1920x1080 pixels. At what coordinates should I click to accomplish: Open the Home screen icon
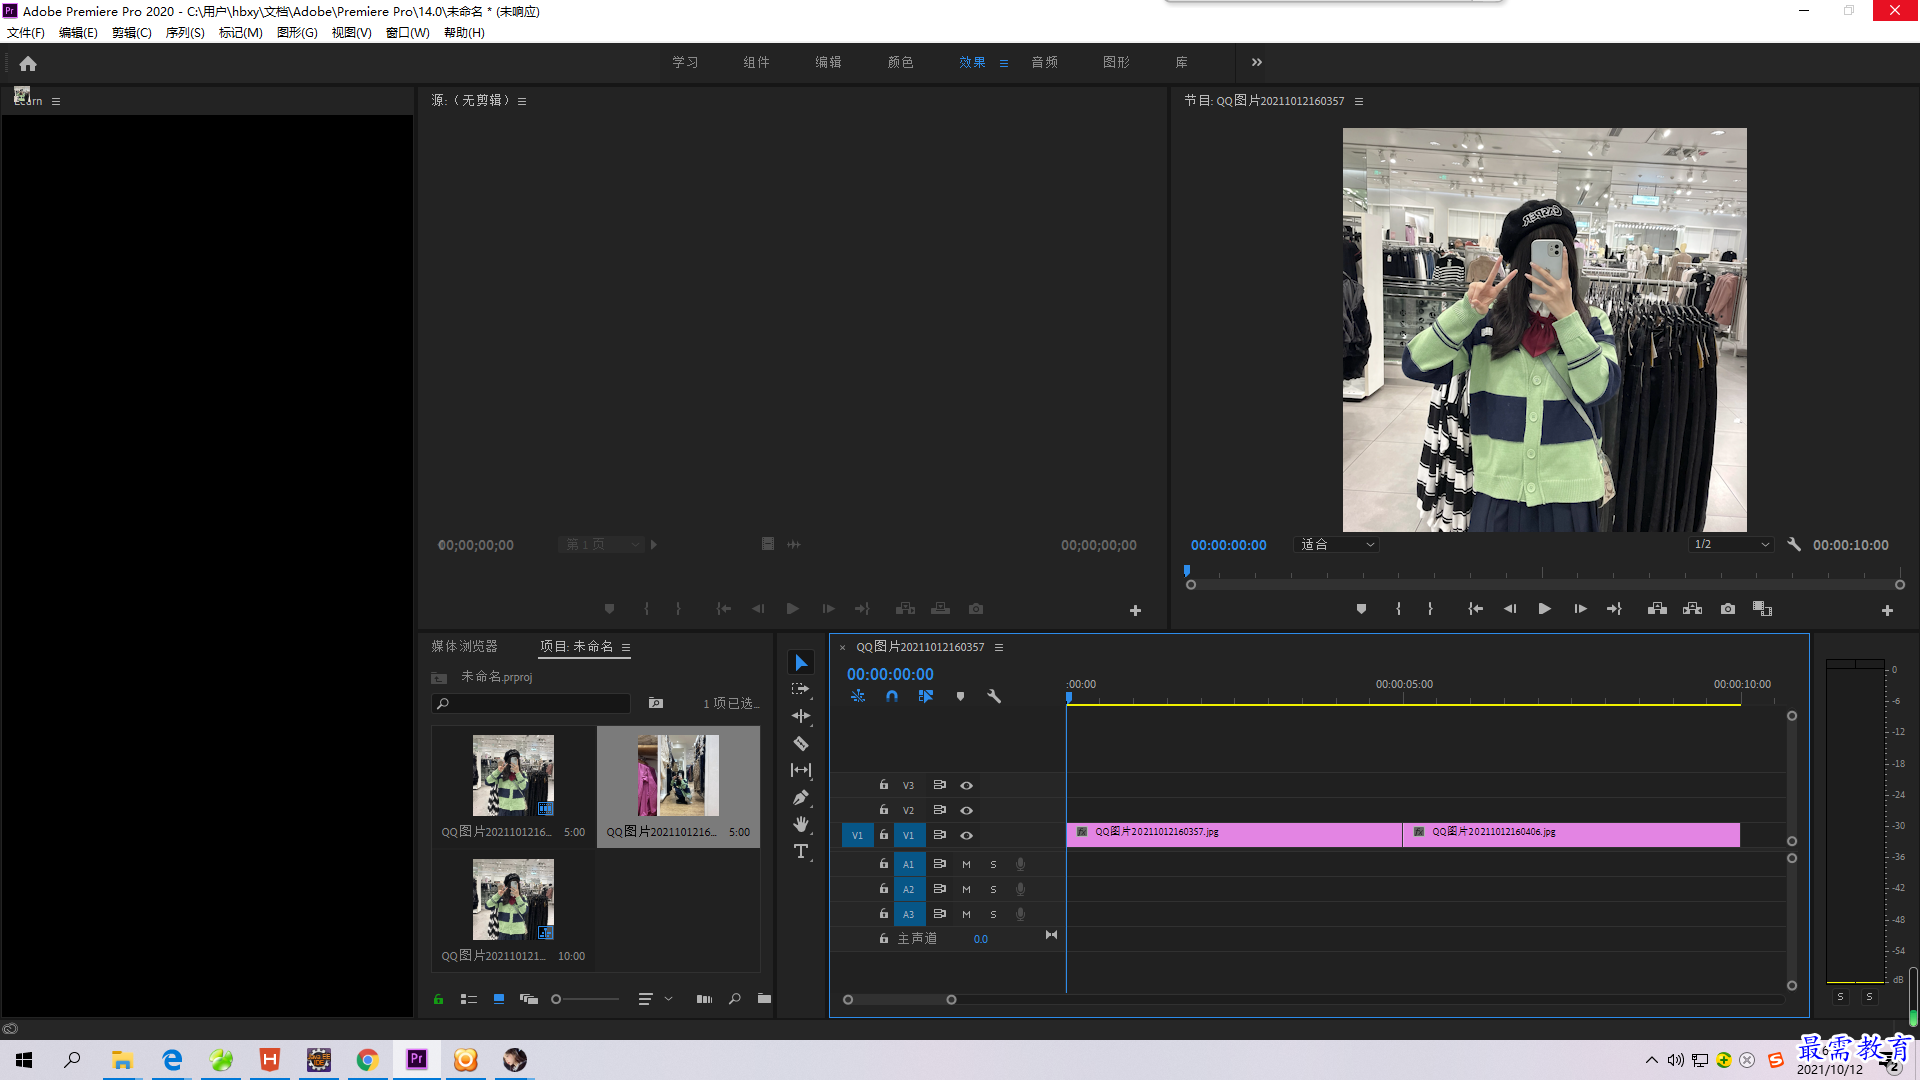[x=28, y=63]
